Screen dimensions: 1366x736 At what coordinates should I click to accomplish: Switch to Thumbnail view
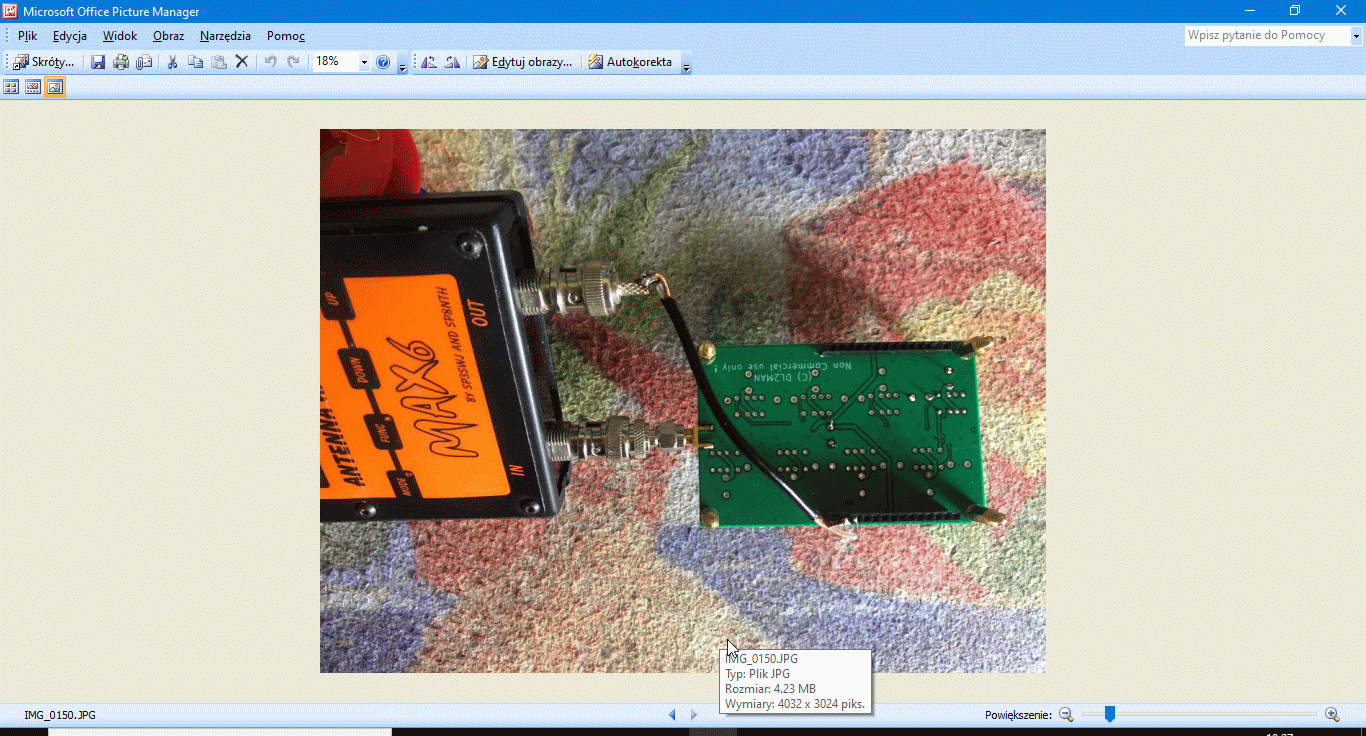(x=12, y=88)
